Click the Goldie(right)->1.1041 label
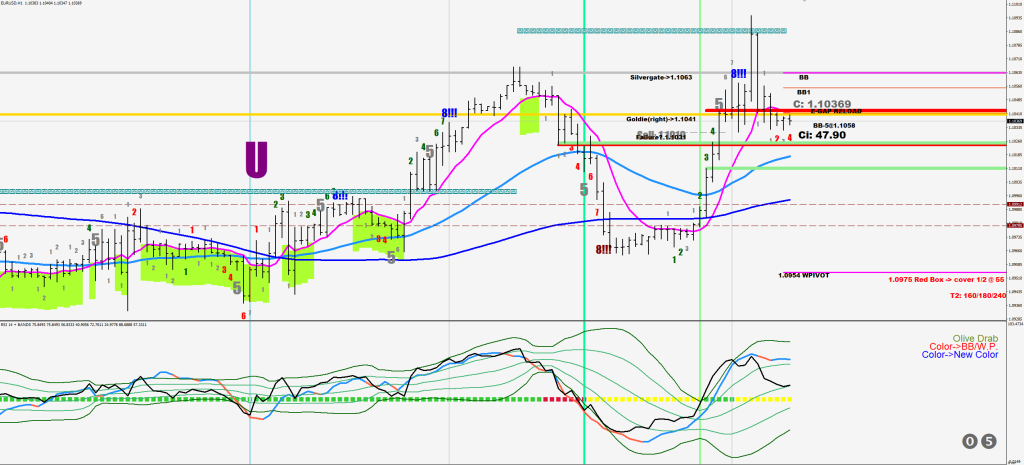Screen dimensions: 1024x465 659,119
